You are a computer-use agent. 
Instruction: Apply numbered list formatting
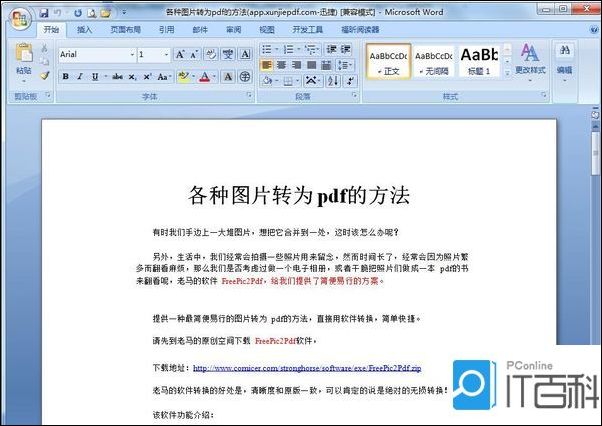(288, 49)
